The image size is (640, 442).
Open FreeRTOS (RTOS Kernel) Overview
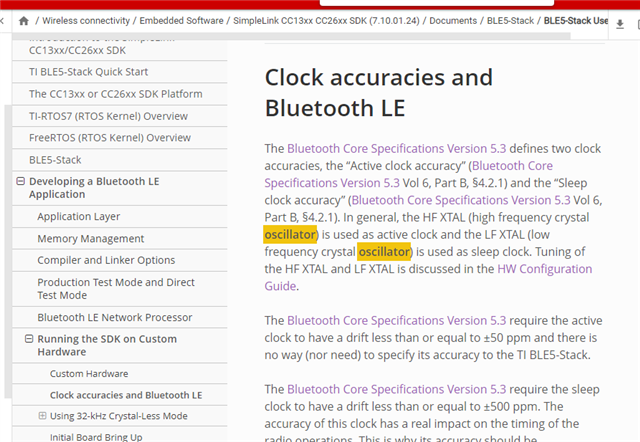pyautogui.click(x=110, y=138)
